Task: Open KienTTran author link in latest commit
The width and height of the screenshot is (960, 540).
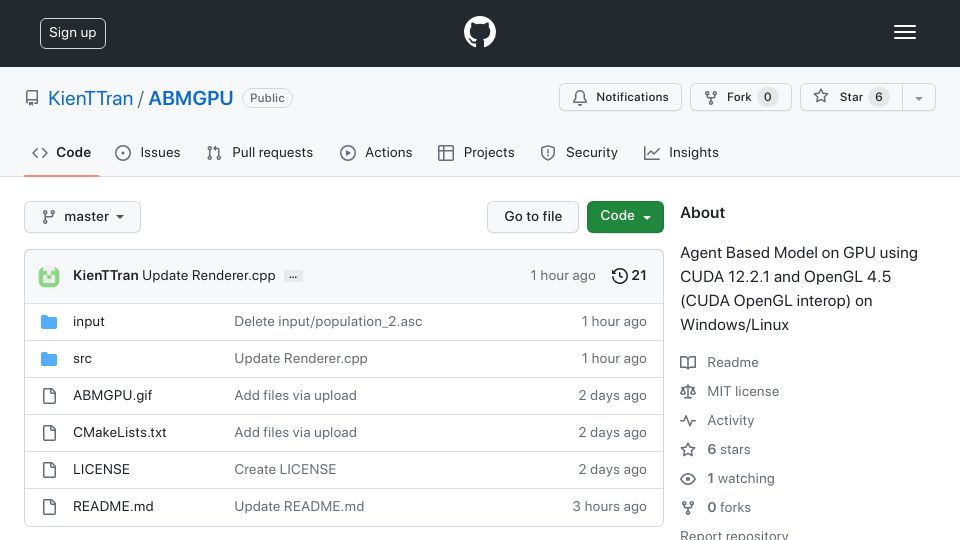Action: click(x=105, y=276)
